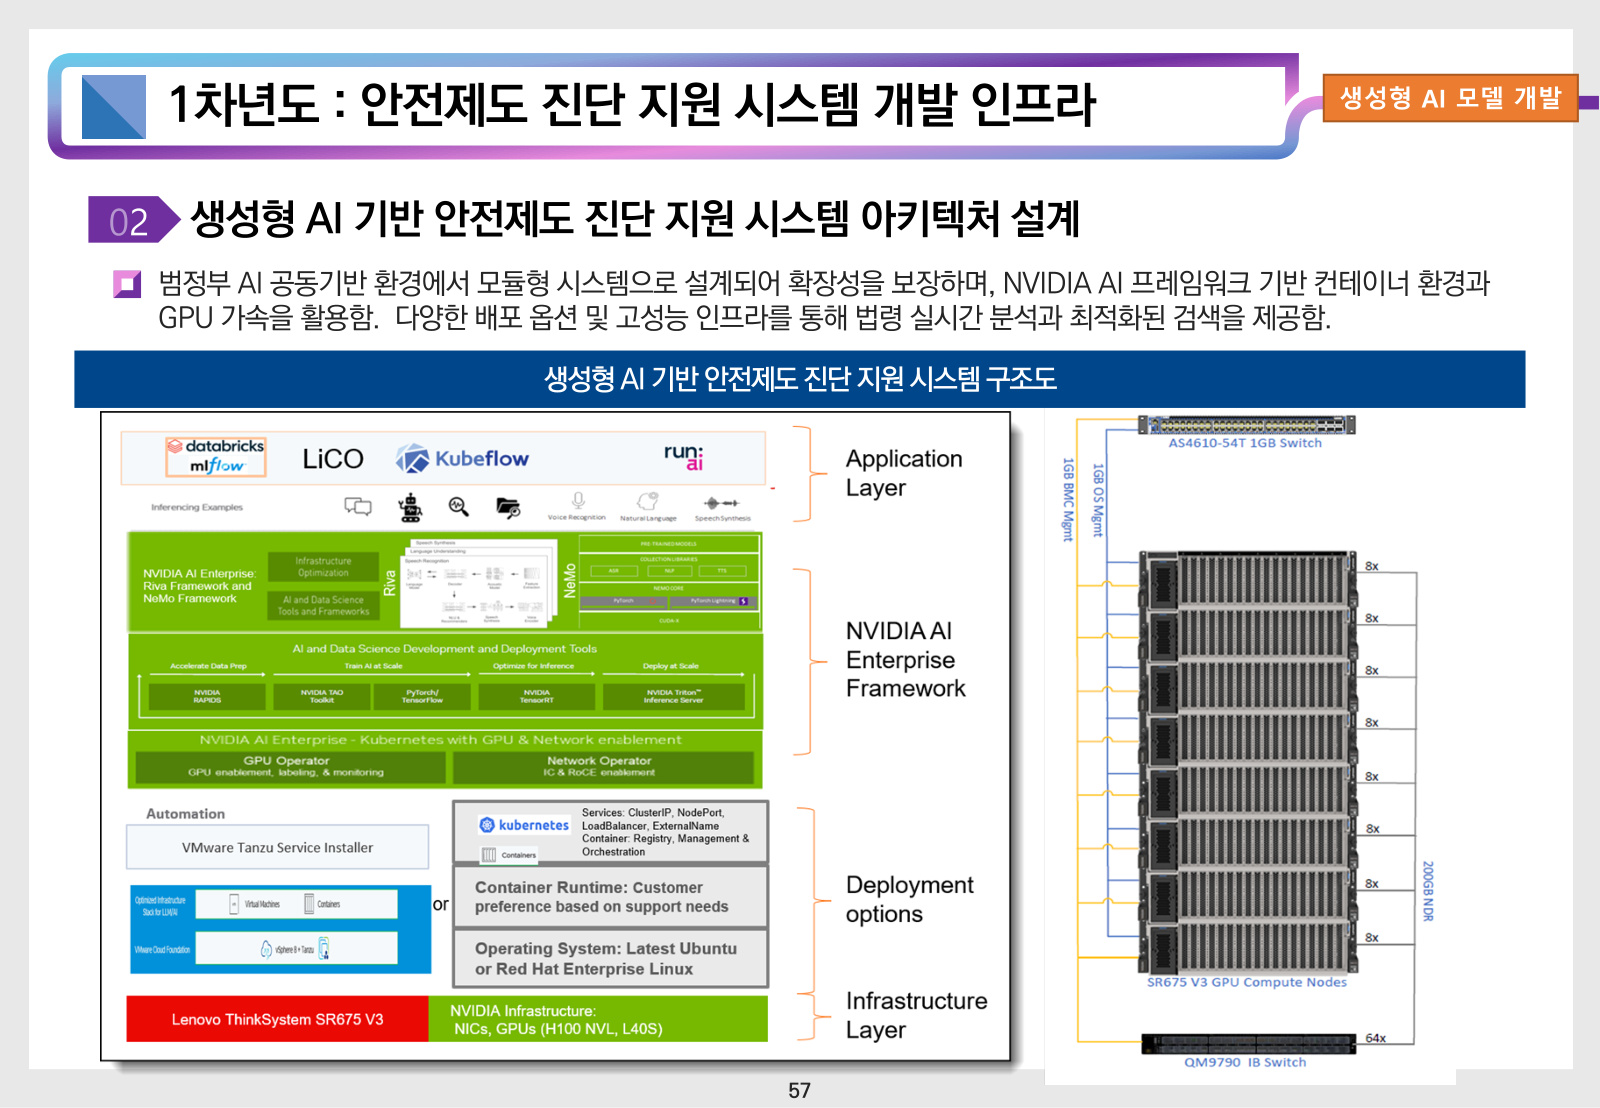Click the Voice Recognition microphone icon
Screen dimensions: 1600x1108
coord(579,502)
